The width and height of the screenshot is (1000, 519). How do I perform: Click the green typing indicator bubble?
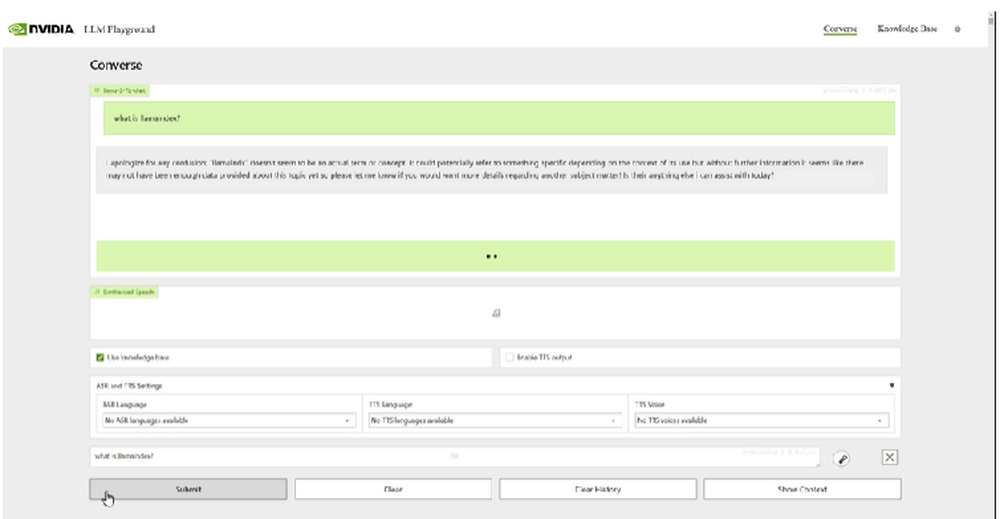point(495,256)
